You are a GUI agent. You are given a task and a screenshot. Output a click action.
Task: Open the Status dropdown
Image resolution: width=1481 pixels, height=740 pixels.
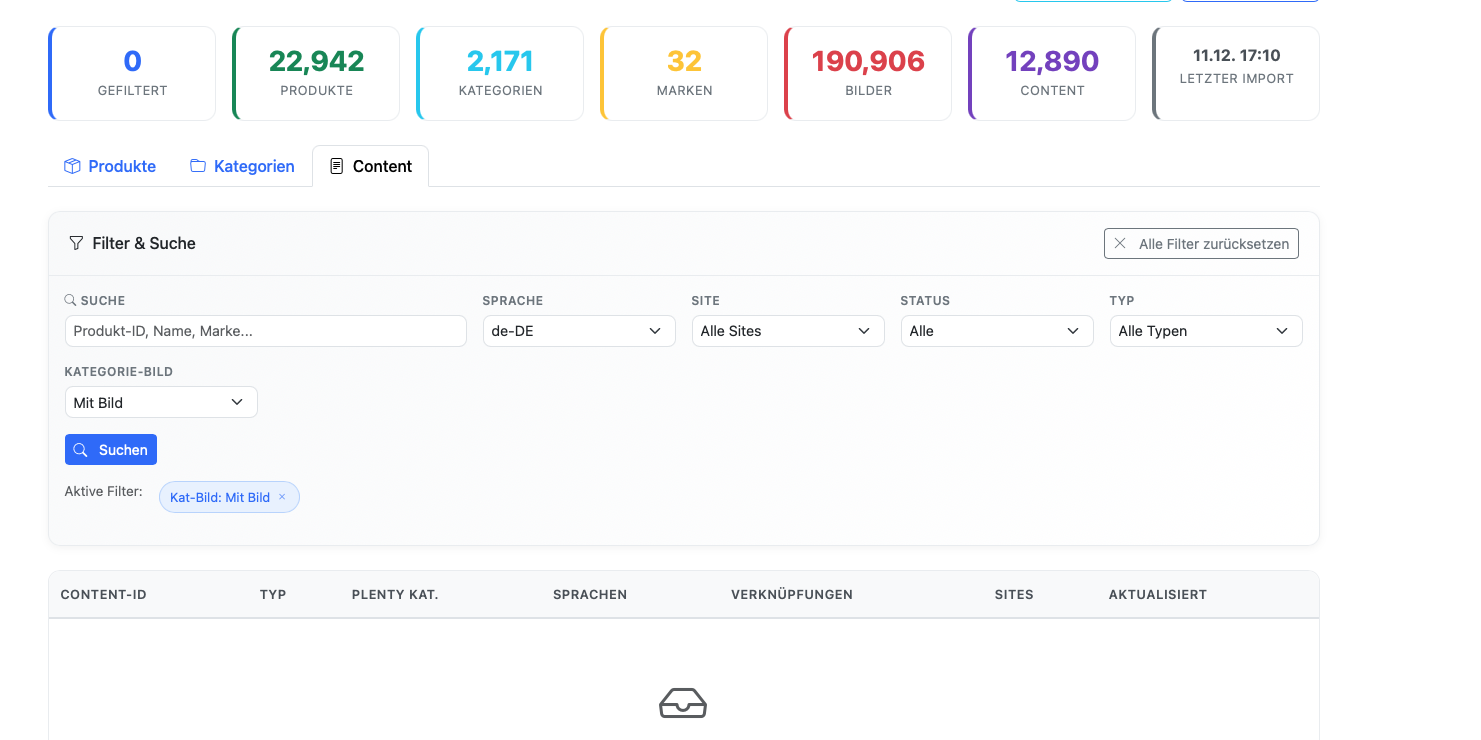[996, 331]
